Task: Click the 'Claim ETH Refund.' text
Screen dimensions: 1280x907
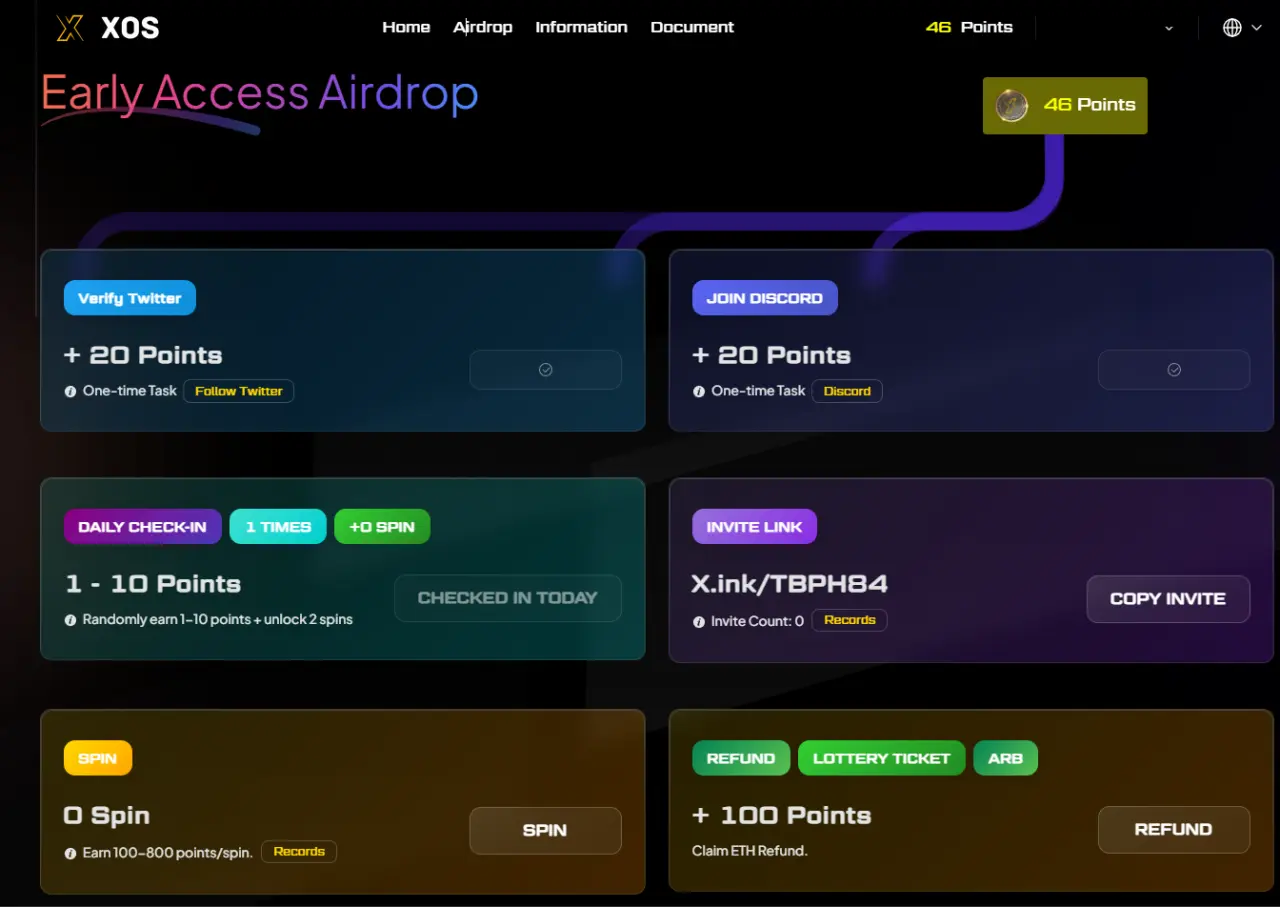Action: point(750,851)
